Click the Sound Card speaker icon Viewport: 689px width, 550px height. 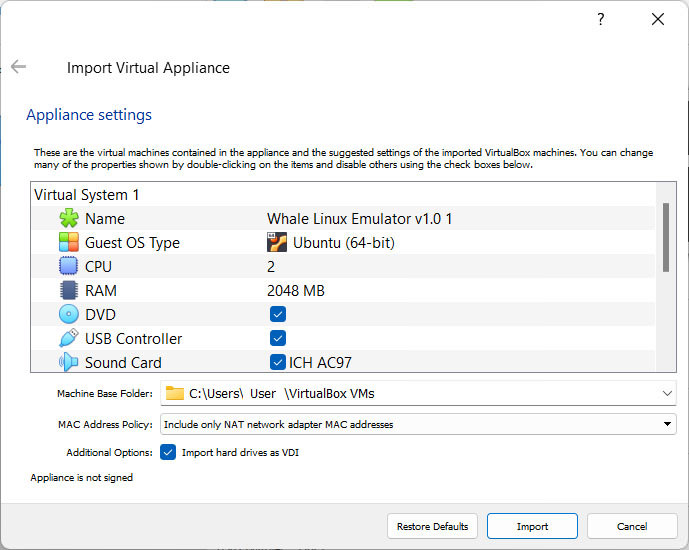point(69,362)
